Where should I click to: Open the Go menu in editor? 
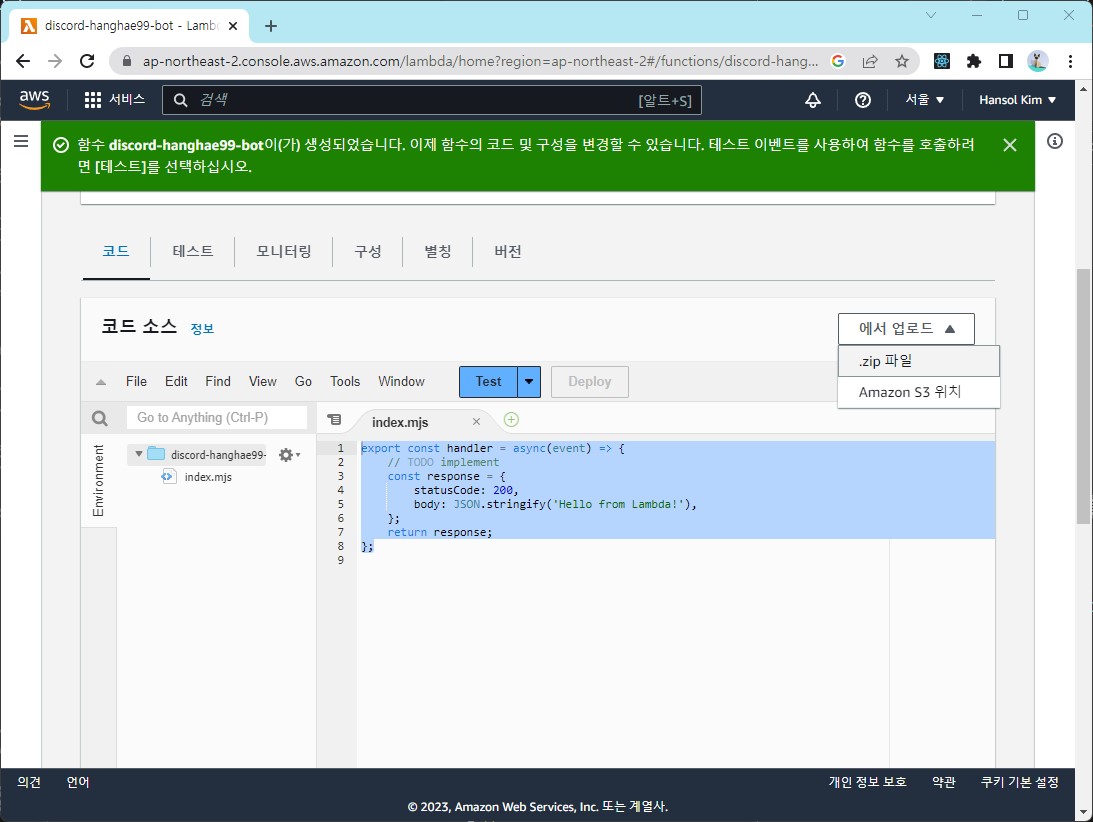303,381
